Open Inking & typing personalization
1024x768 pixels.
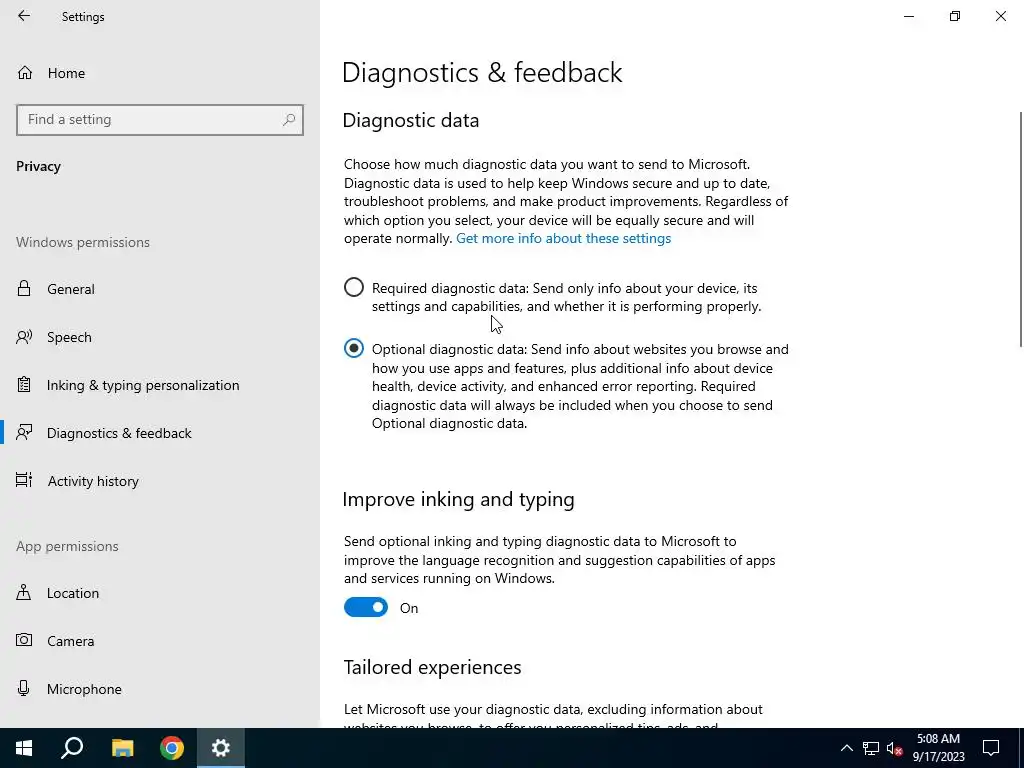coord(143,385)
